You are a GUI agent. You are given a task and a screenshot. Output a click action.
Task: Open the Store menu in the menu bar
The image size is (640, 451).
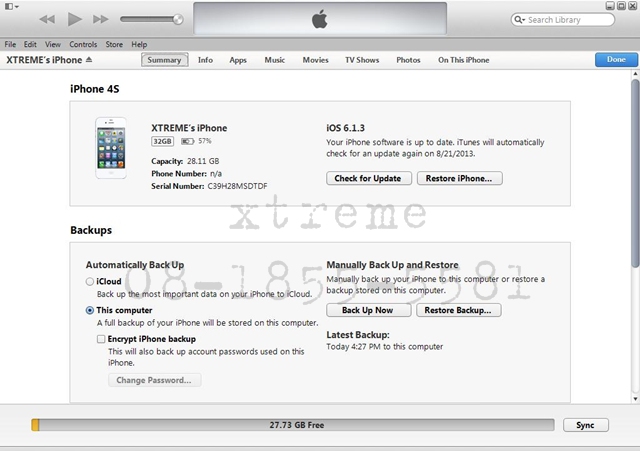tap(114, 45)
